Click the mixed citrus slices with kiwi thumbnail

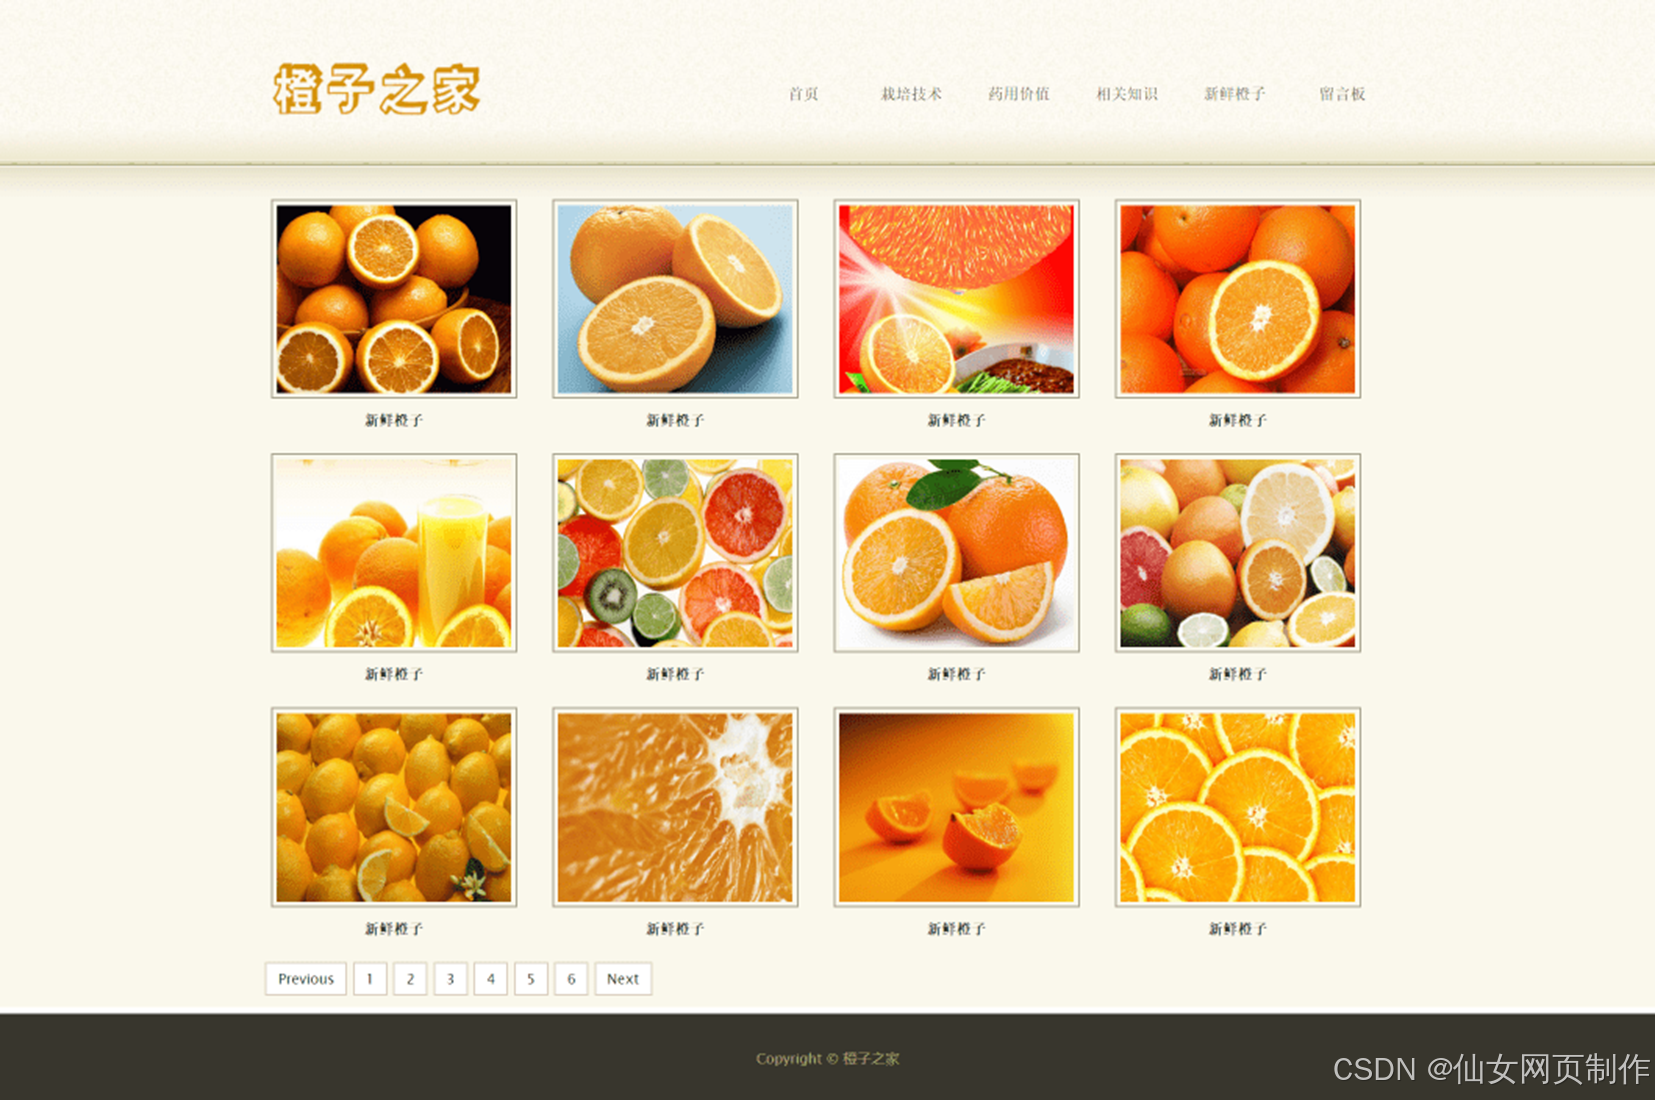675,553
